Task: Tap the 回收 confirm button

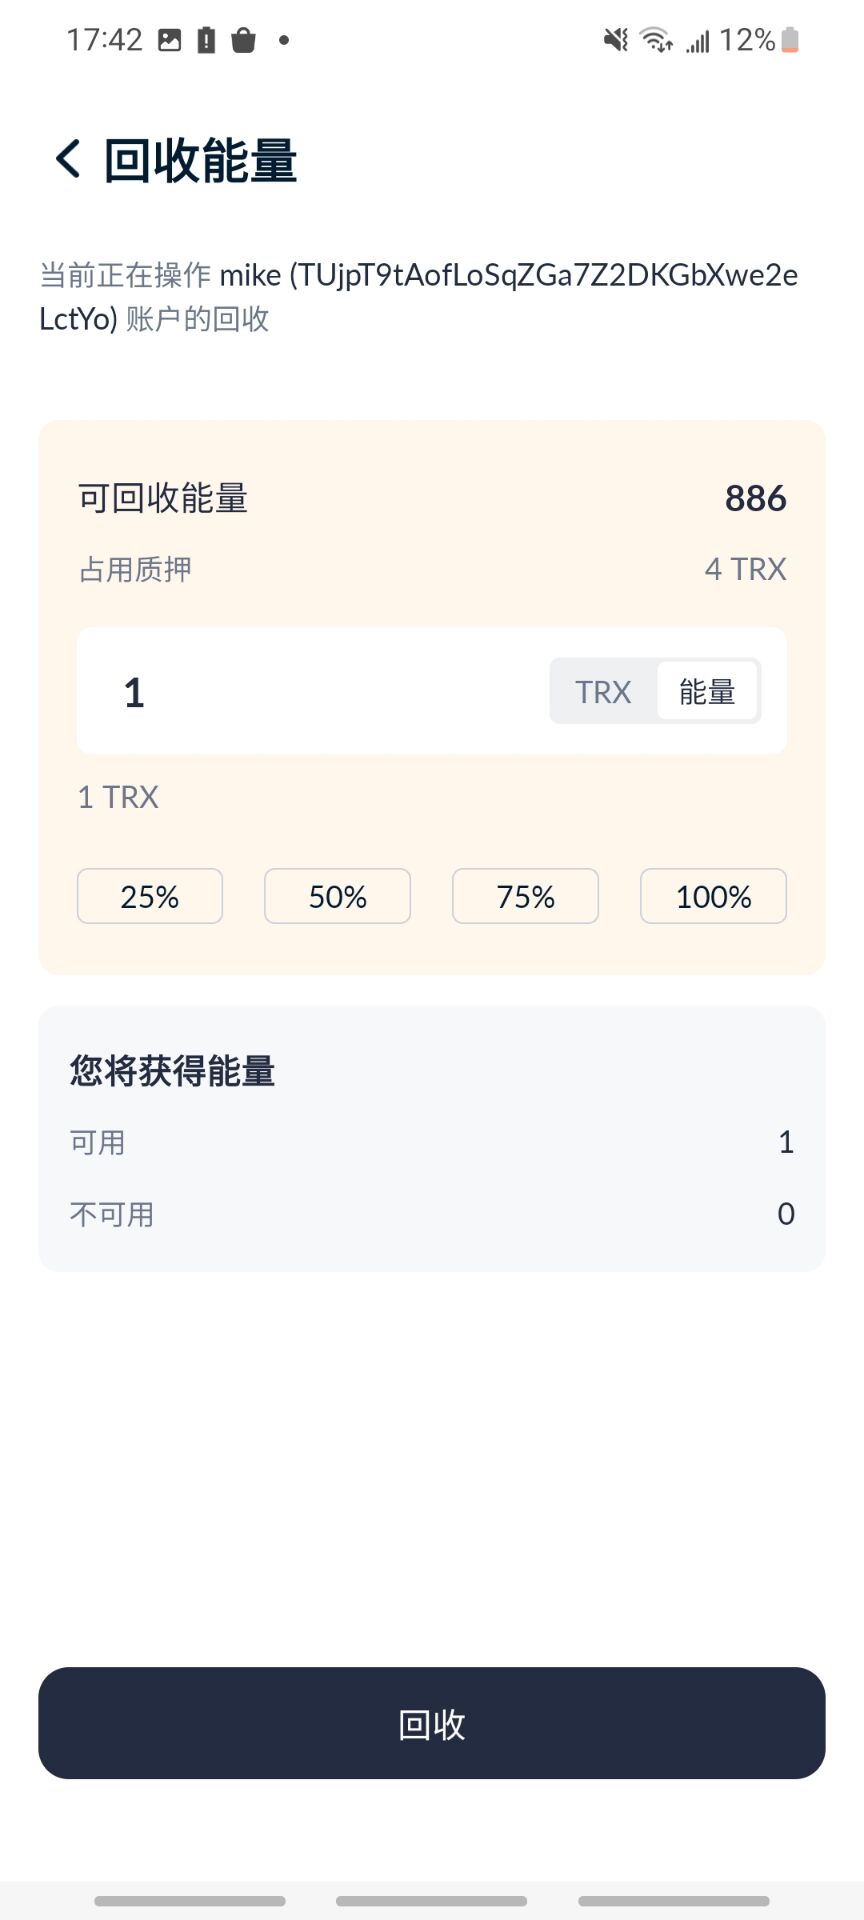Action: [x=432, y=1723]
